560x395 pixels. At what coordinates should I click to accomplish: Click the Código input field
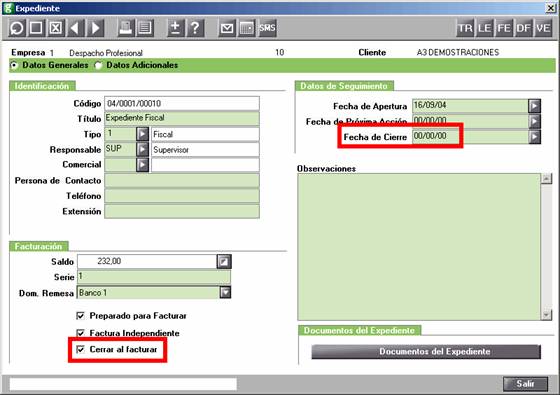click(182, 104)
